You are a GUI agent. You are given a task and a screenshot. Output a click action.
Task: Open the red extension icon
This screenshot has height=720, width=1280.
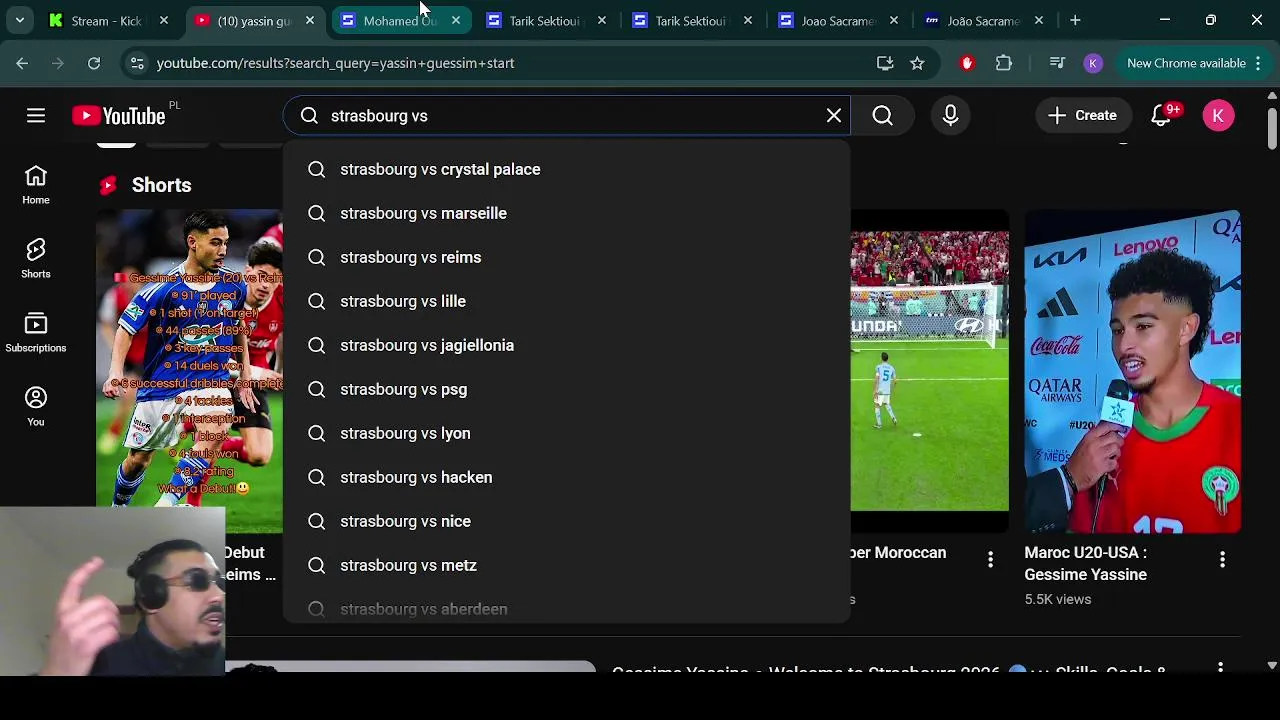coord(966,63)
